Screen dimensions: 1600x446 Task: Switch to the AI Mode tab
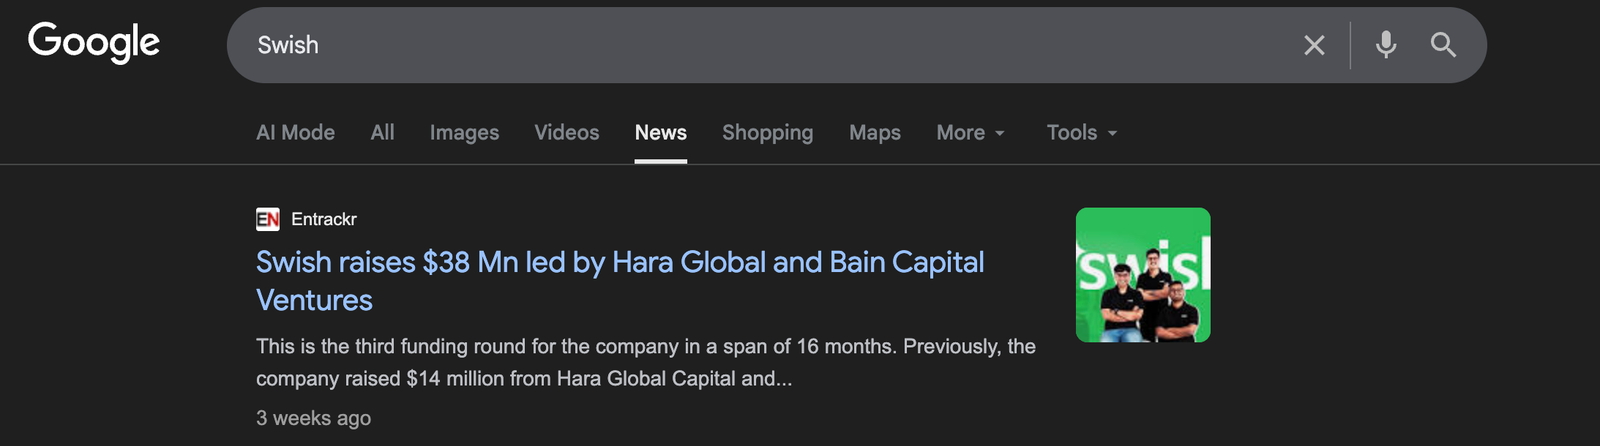click(295, 133)
